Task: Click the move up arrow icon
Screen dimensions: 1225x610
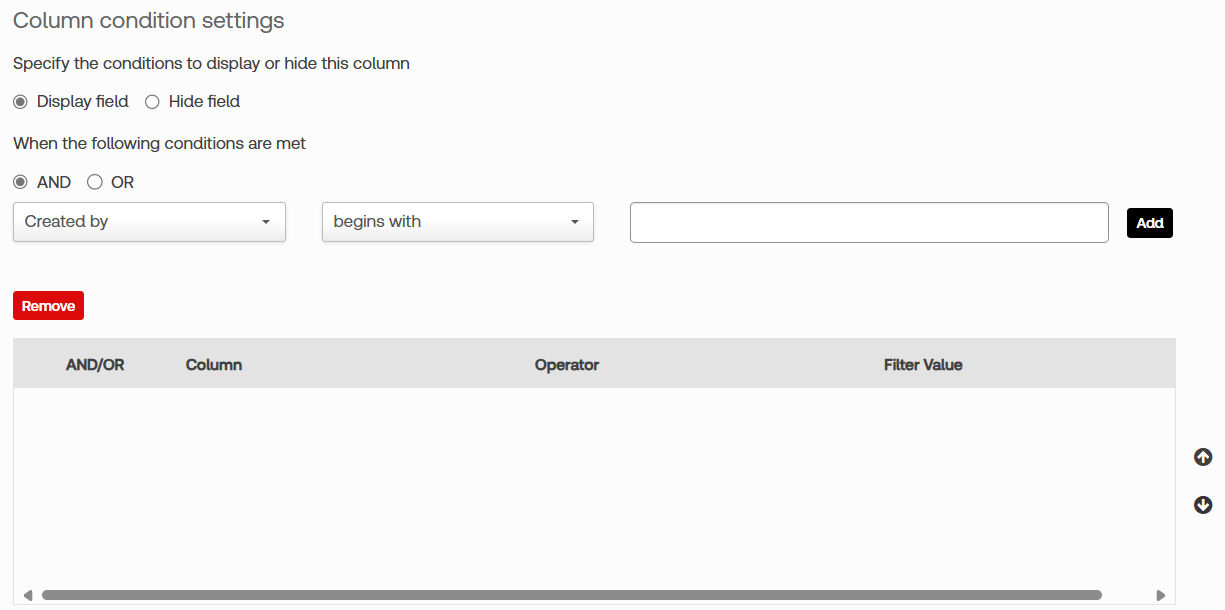Action: point(1203,457)
